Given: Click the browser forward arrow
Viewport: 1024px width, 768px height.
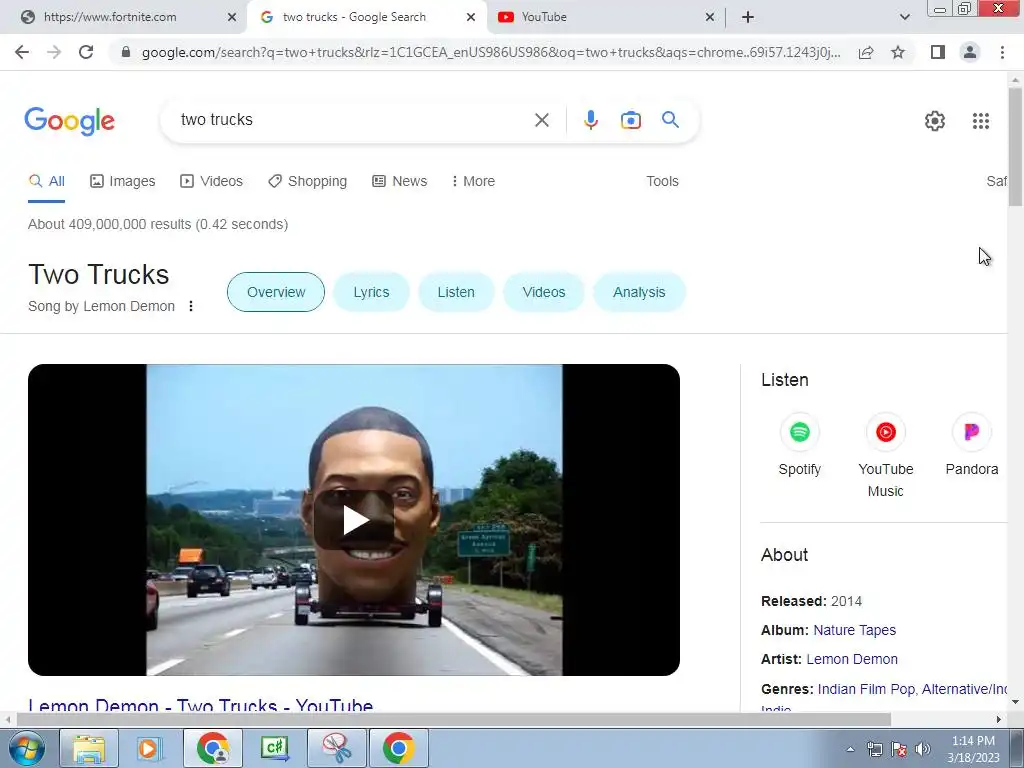Looking at the screenshot, I should [54, 52].
